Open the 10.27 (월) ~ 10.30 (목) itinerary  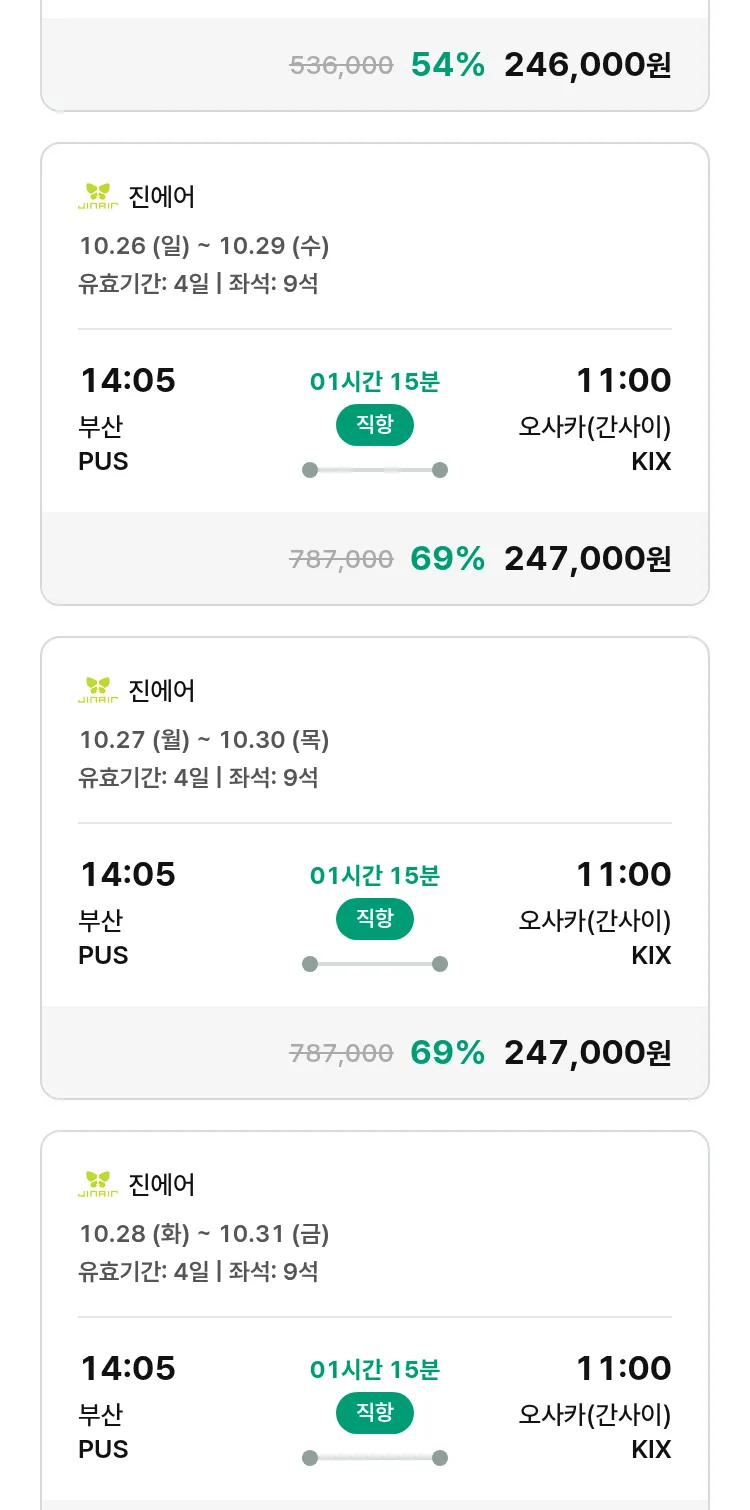[x=204, y=739]
